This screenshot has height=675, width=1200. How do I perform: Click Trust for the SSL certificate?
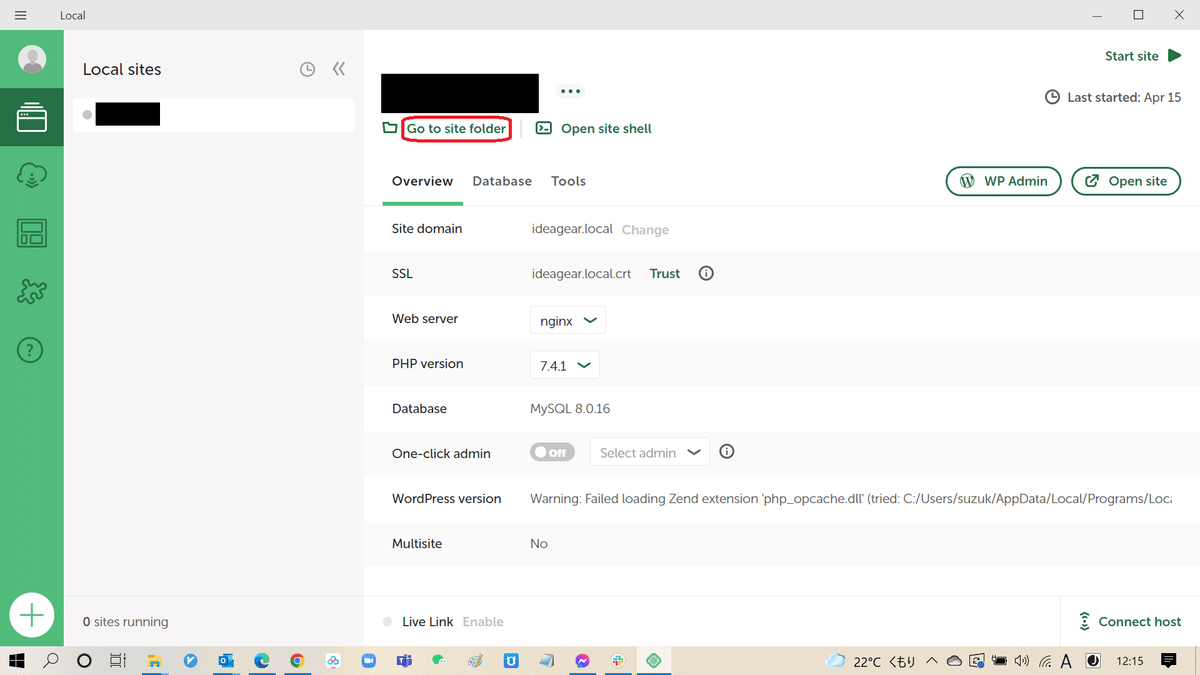[x=665, y=273]
